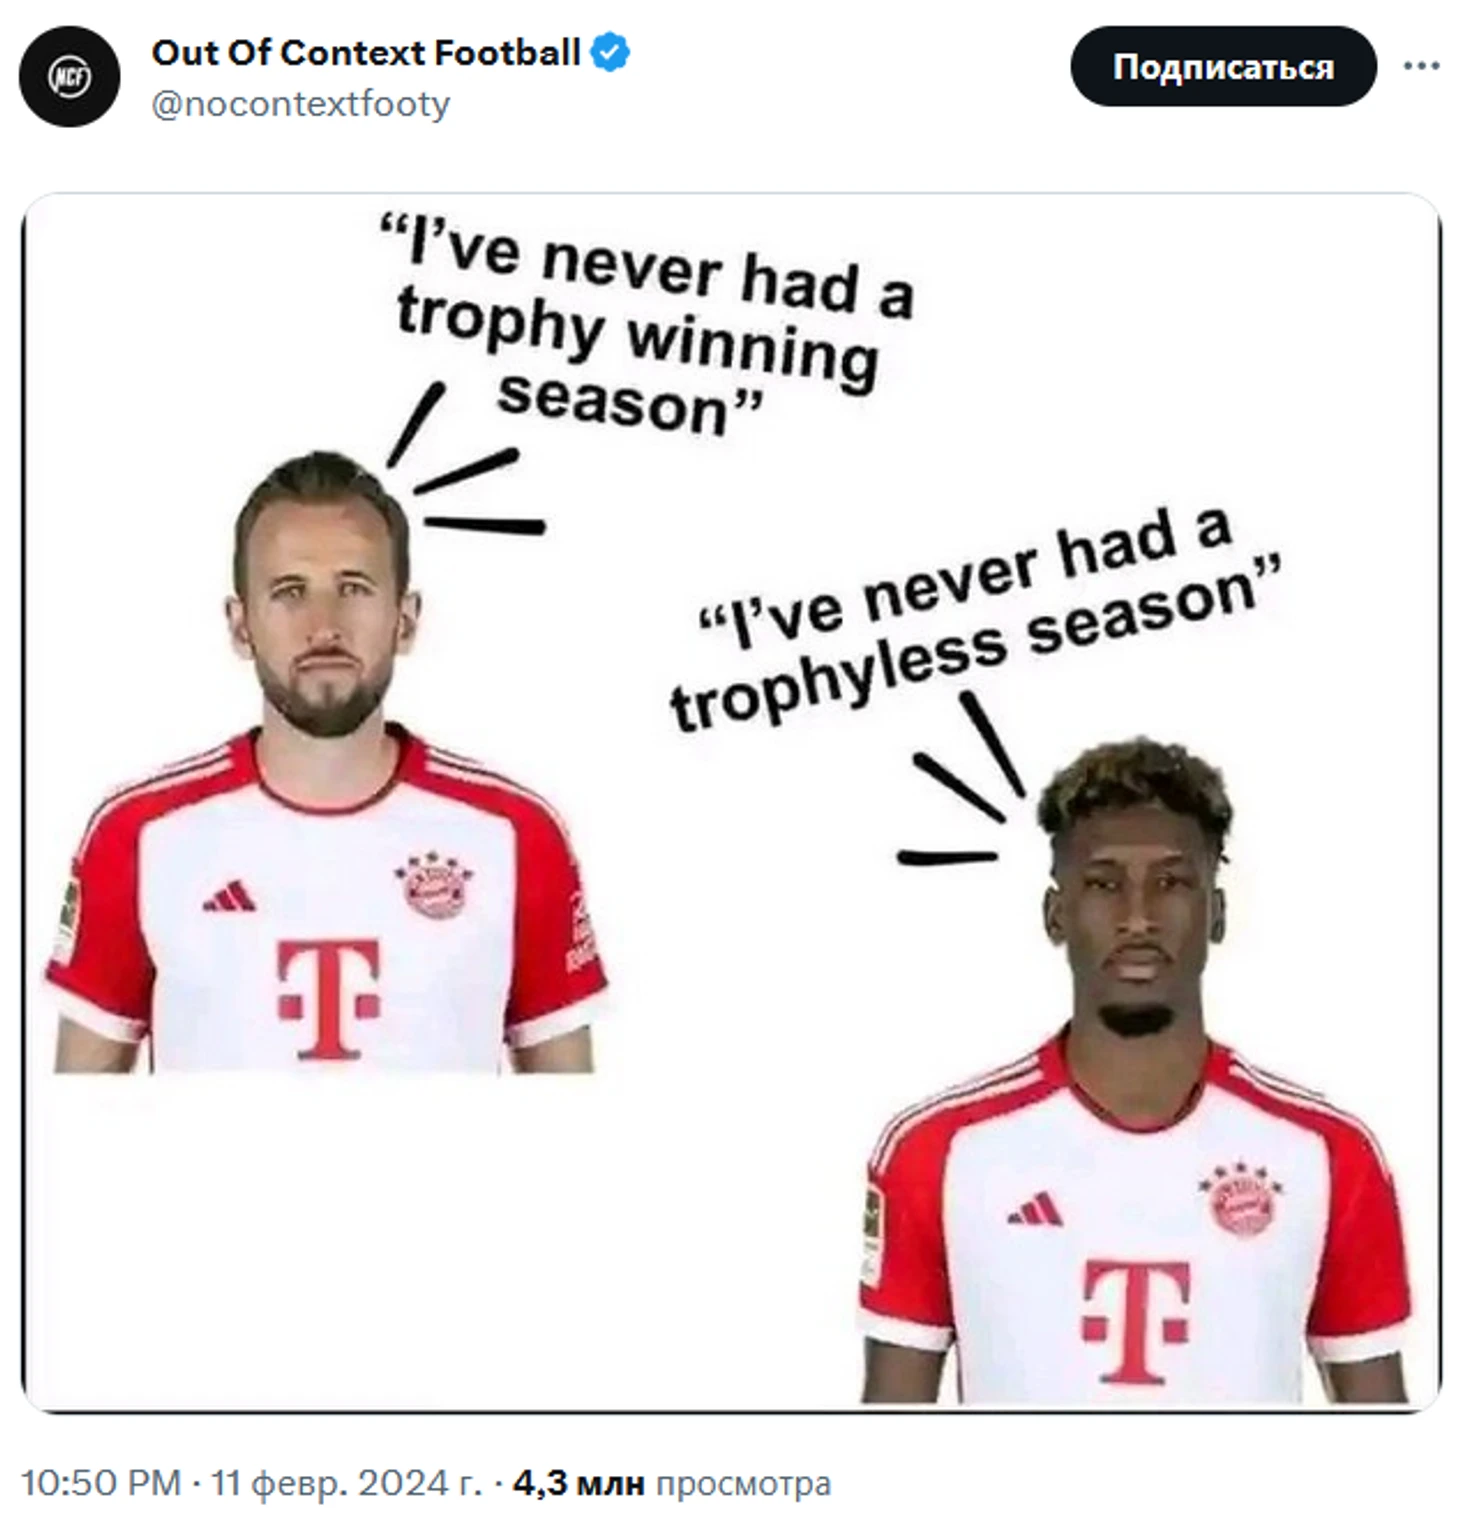Click the blue verified badge
The image size is (1460, 1522).
click(609, 52)
